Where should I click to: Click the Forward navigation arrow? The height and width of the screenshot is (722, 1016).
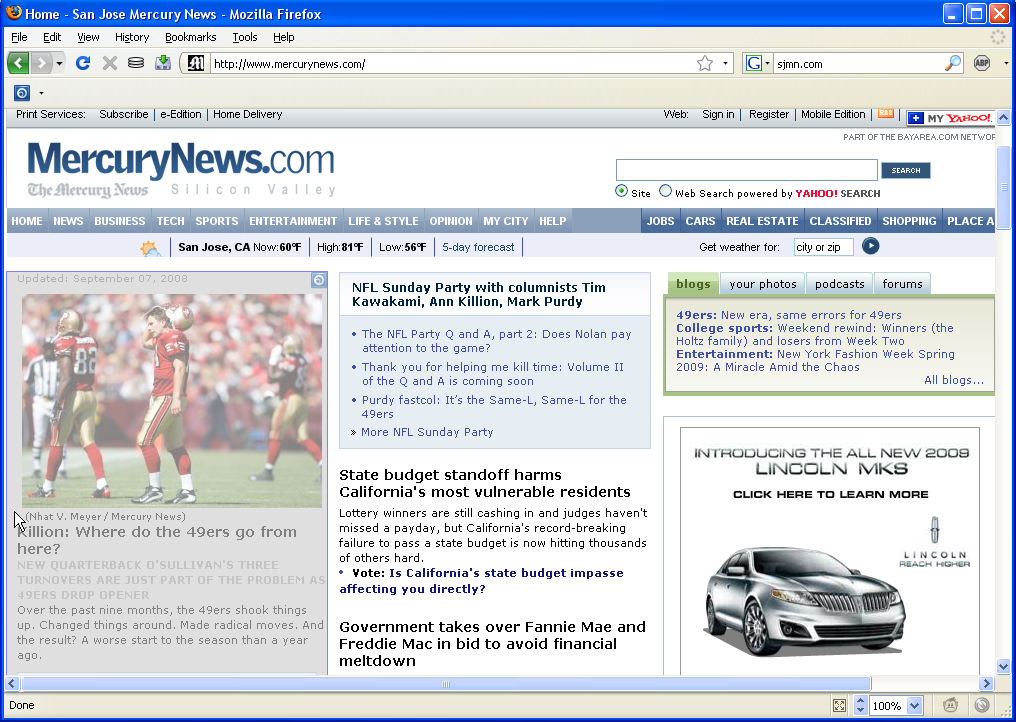(41, 63)
